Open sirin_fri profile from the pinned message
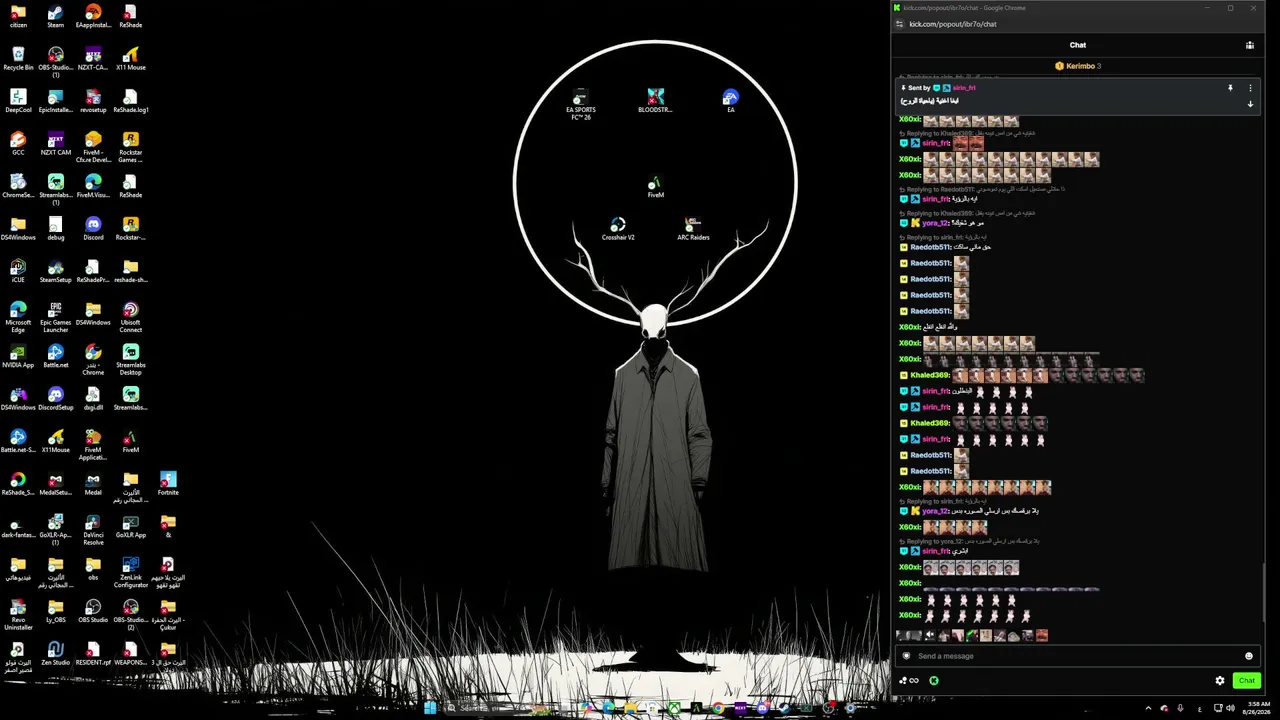This screenshot has height=720, width=1280. [x=964, y=88]
